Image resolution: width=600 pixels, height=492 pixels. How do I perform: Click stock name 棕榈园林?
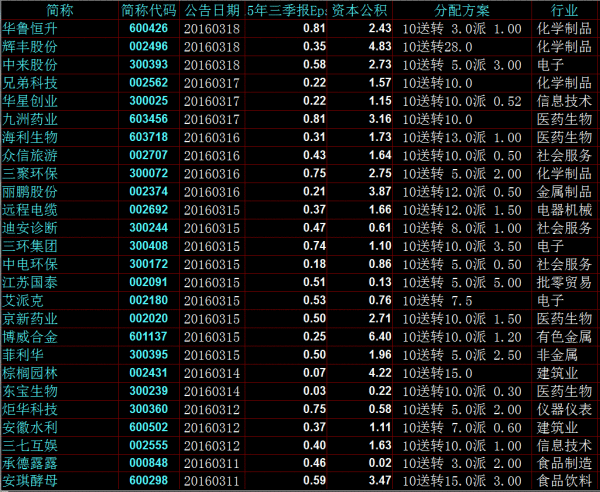(30, 373)
